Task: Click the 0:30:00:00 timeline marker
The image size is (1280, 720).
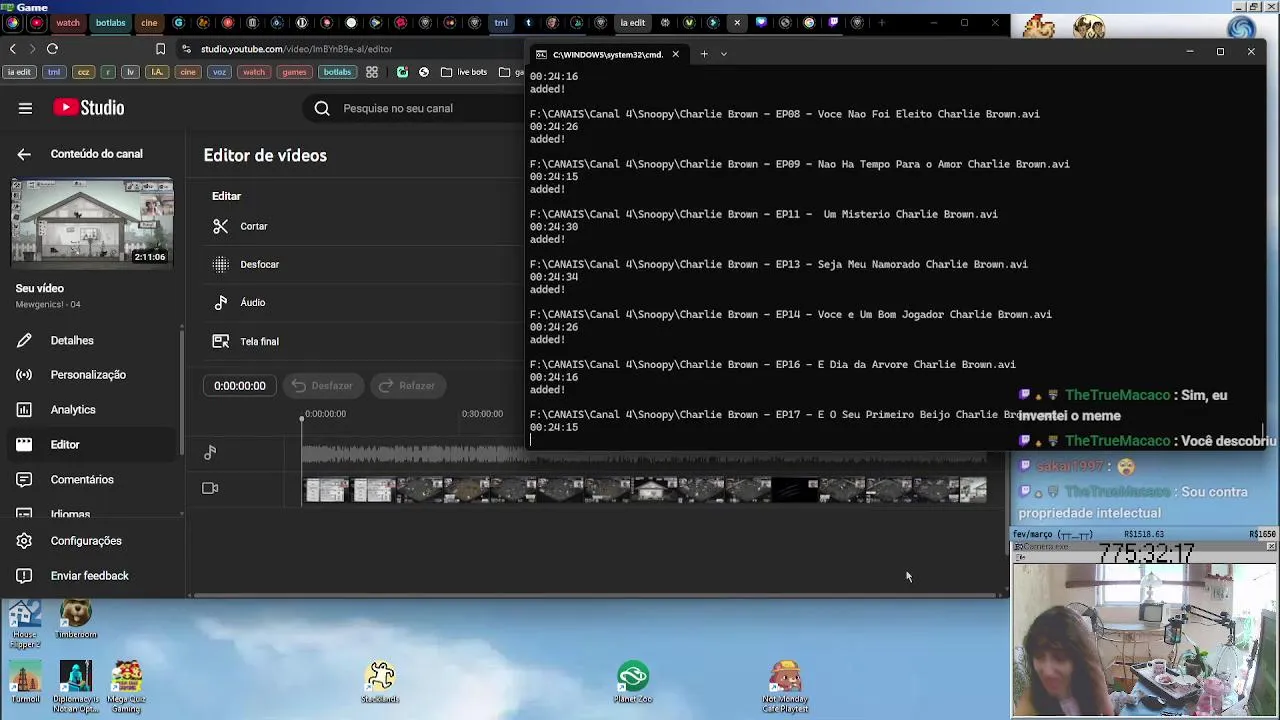Action: tap(482, 414)
